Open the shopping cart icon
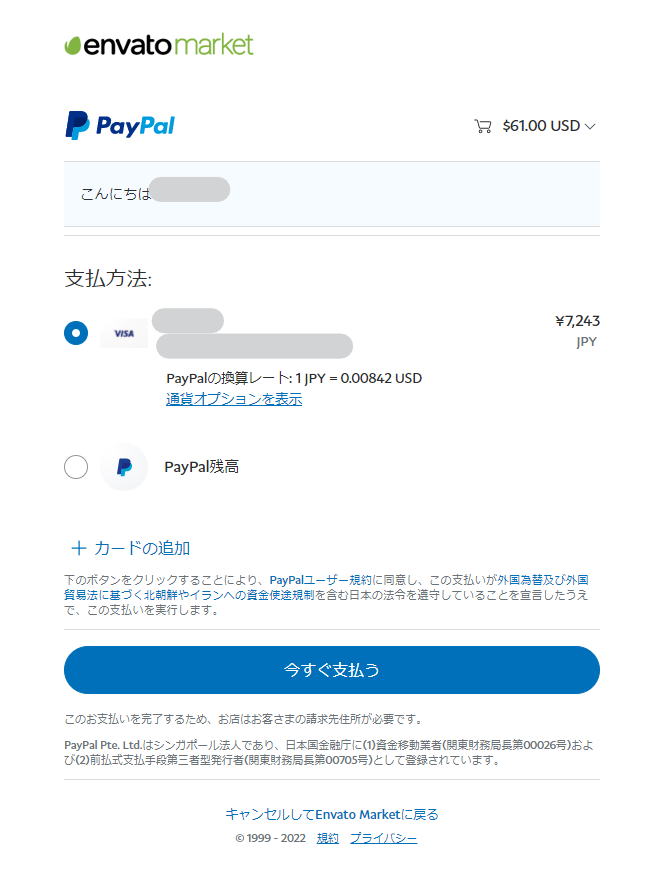Screen dimensions: 646x896 click(483, 126)
